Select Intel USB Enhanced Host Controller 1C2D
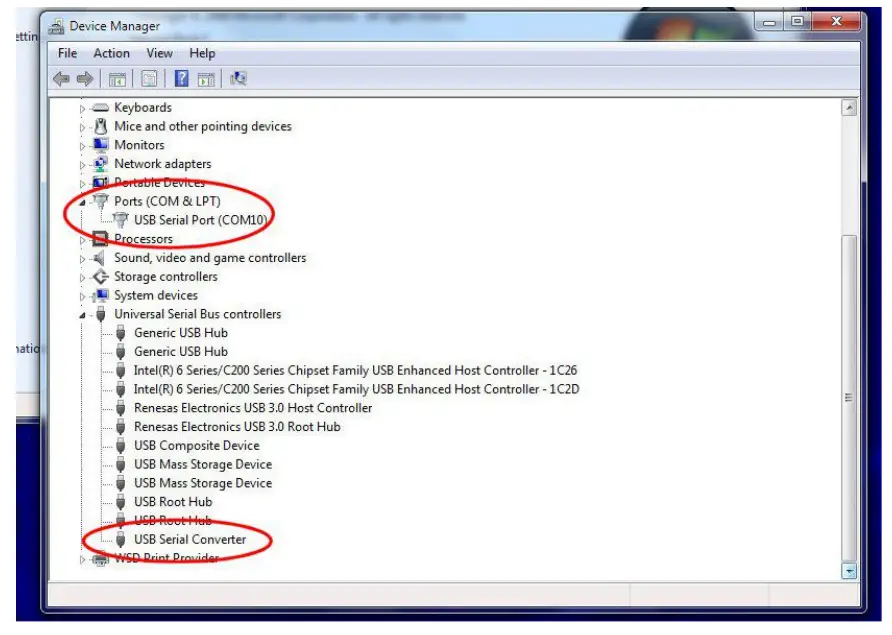892x635 pixels. (x=356, y=389)
